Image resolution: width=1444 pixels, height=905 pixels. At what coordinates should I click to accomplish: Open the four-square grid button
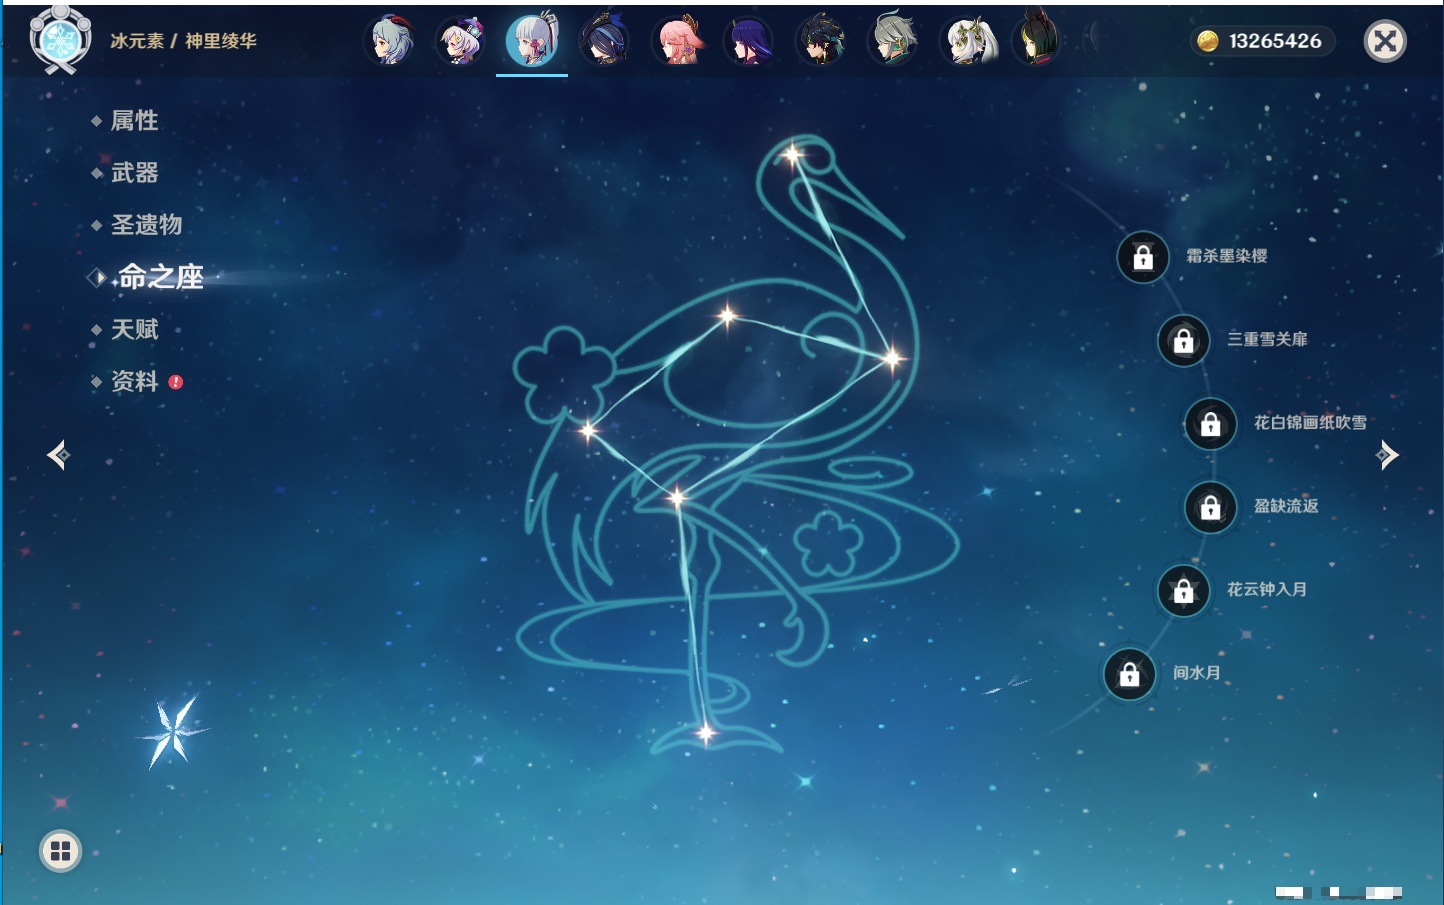tap(61, 851)
